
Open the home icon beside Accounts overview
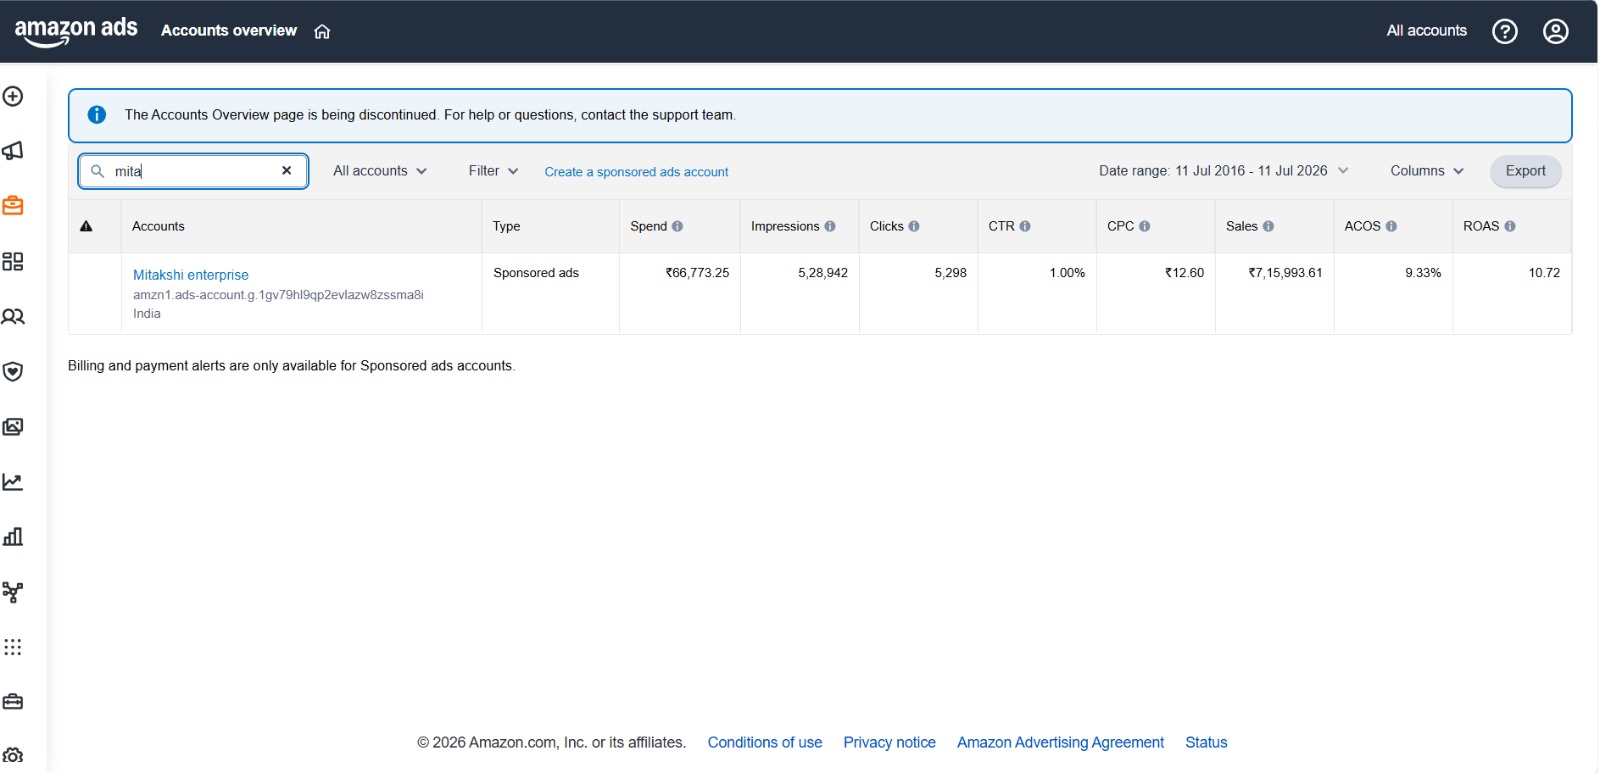coord(322,31)
